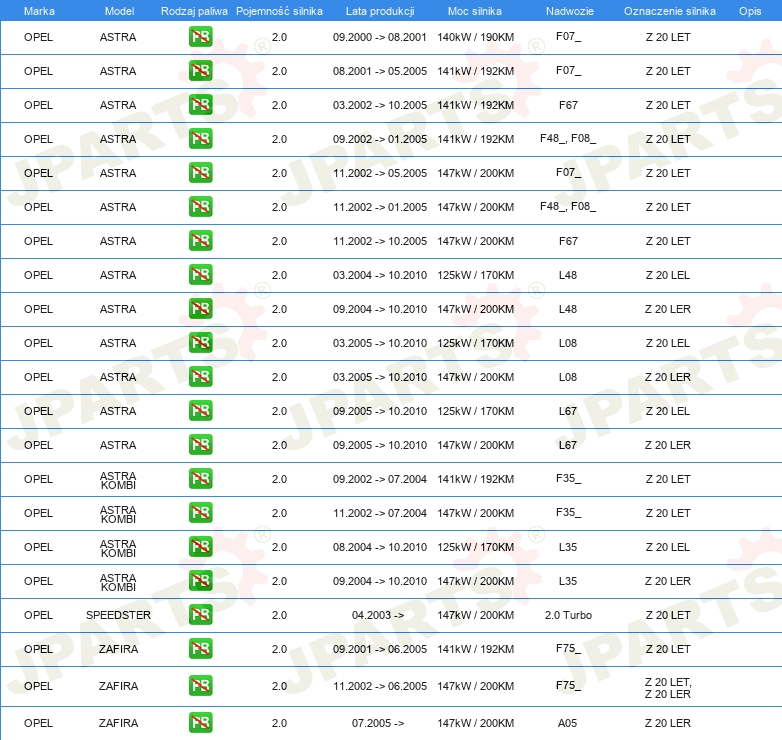Click the 04.2003 -> production date cell
This screenshot has width=782, height=740.
378,615
